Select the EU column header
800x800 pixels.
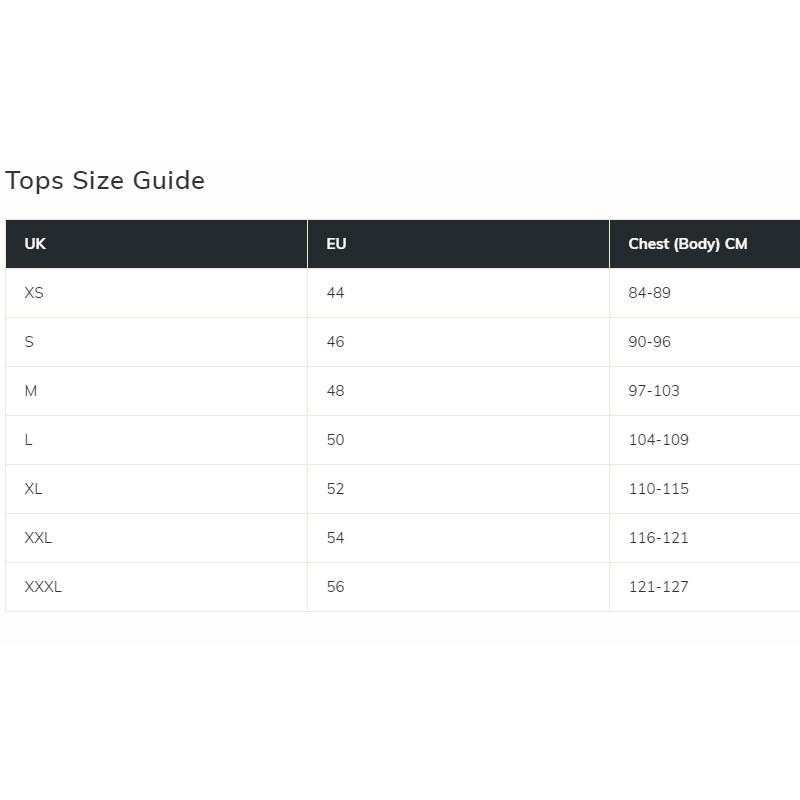pyautogui.click(x=458, y=244)
